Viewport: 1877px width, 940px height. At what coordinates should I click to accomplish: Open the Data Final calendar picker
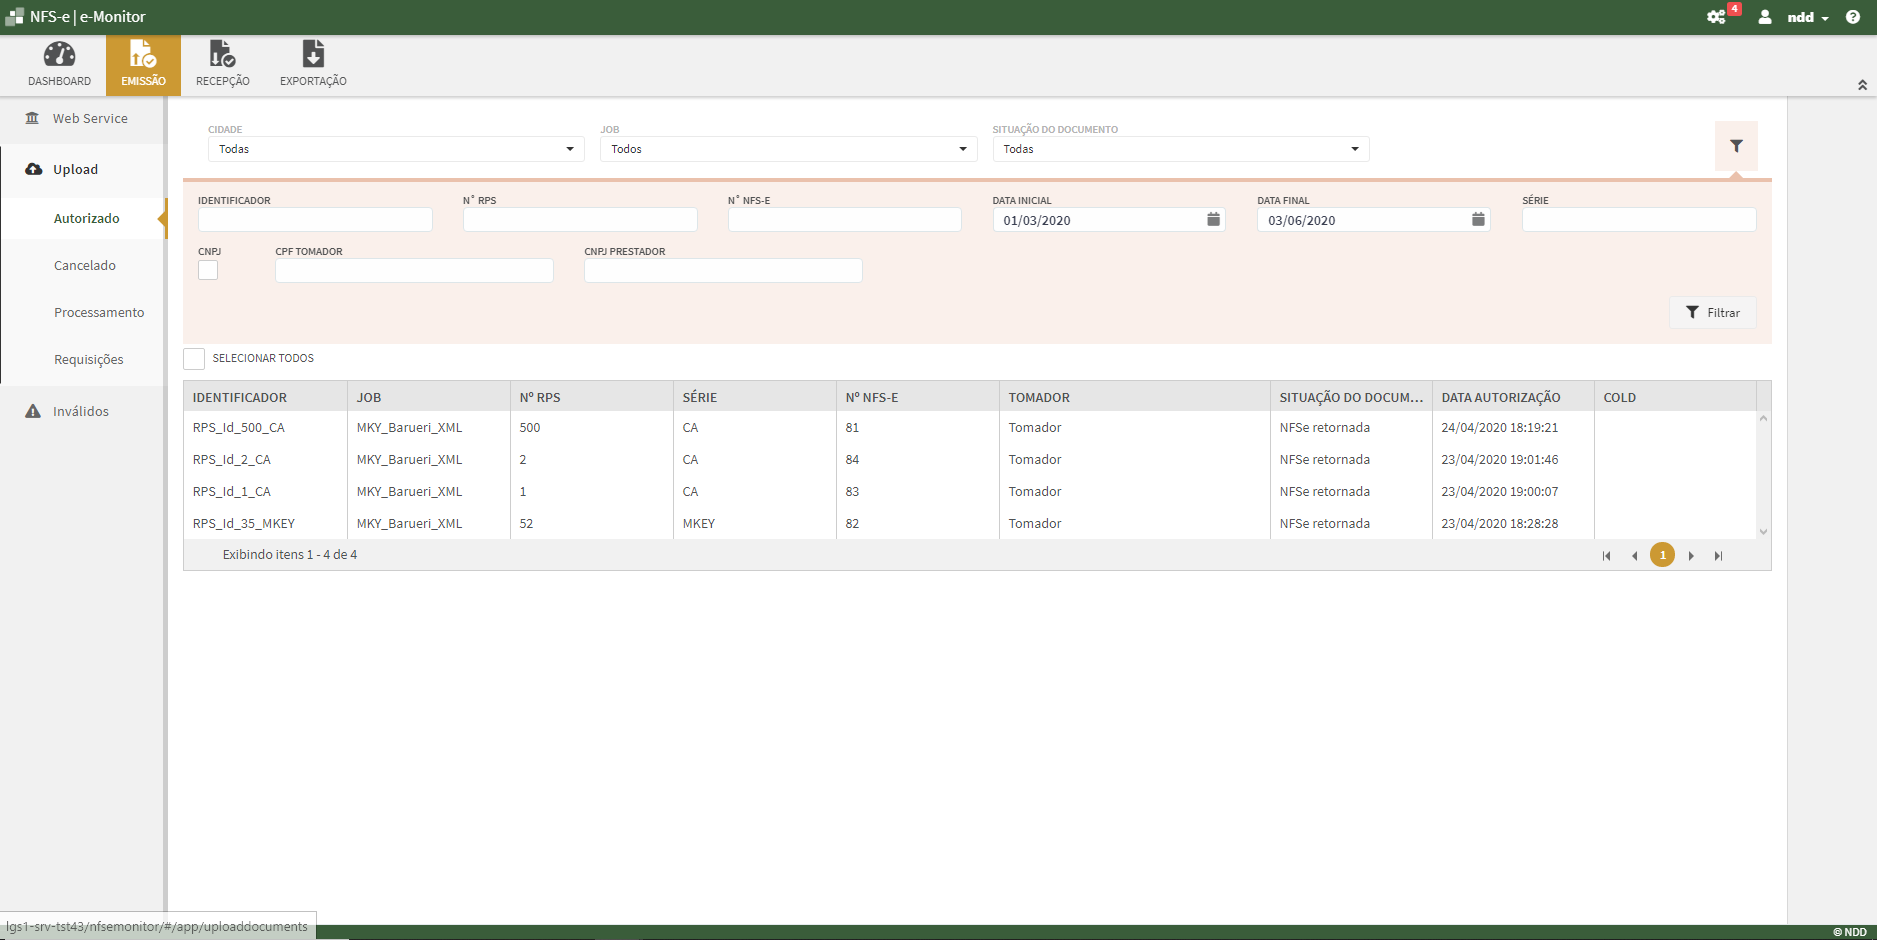tap(1478, 220)
